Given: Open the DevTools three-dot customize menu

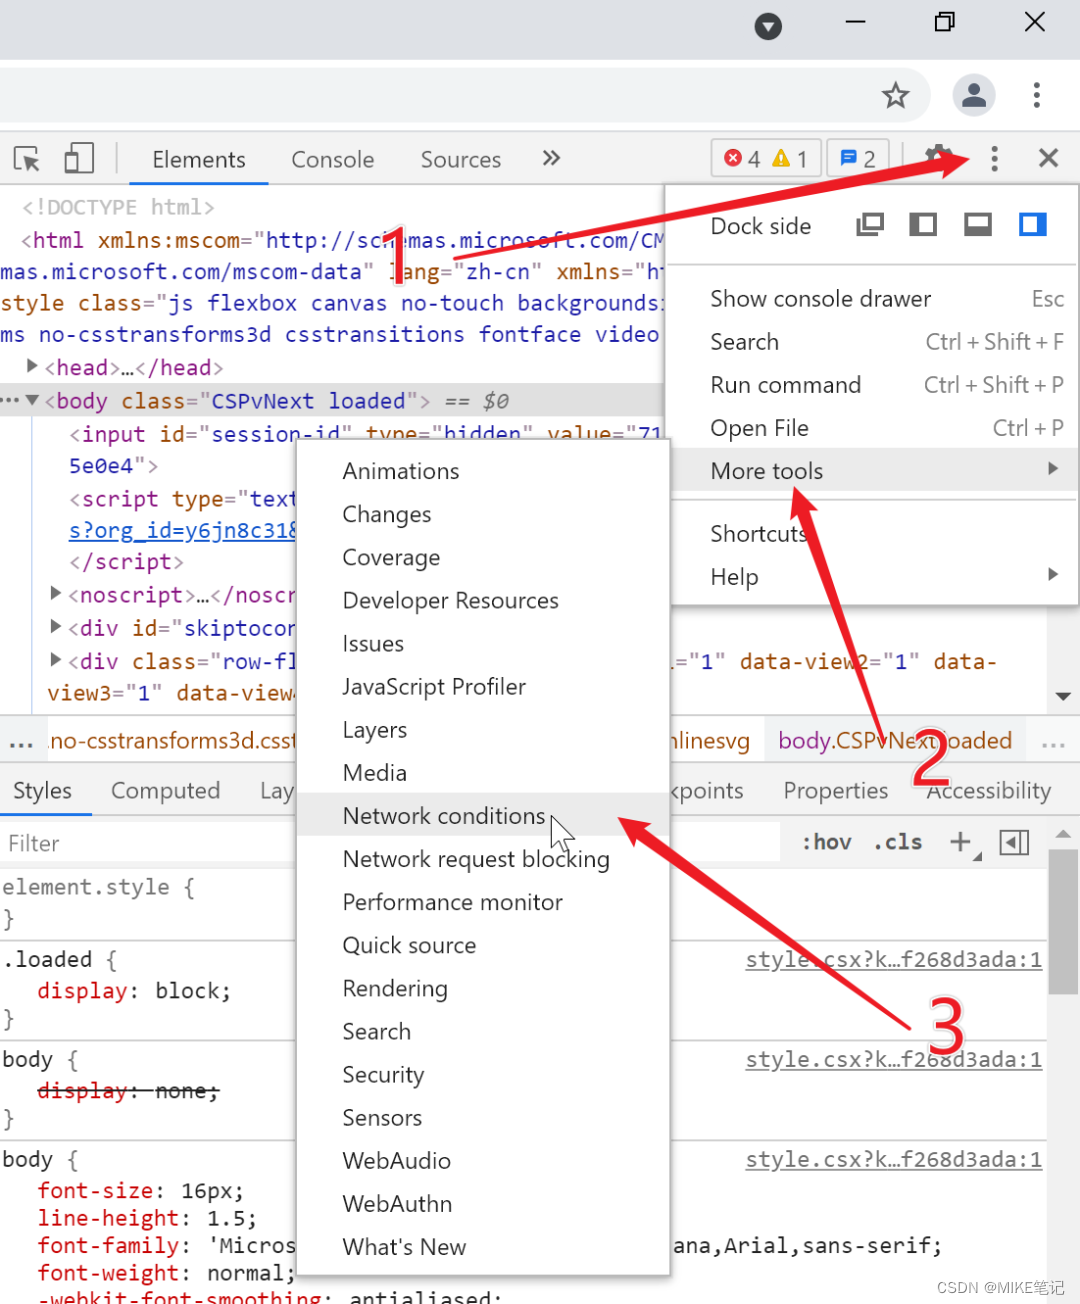Looking at the screenshot, I should coord(994,158).
